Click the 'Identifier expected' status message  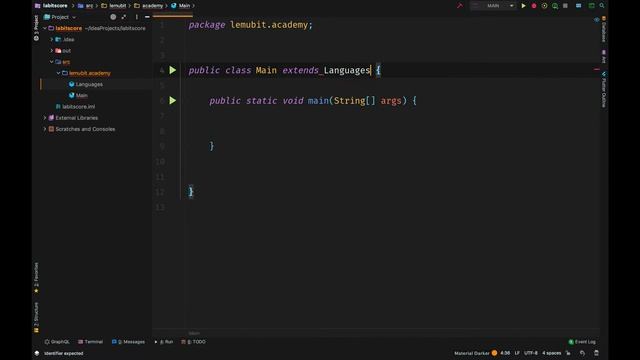[64, 353]
